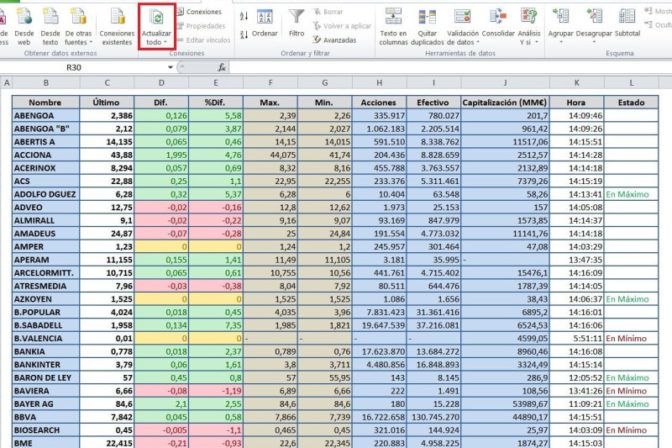
Task: Select column G header
Action: coord(324,83)
